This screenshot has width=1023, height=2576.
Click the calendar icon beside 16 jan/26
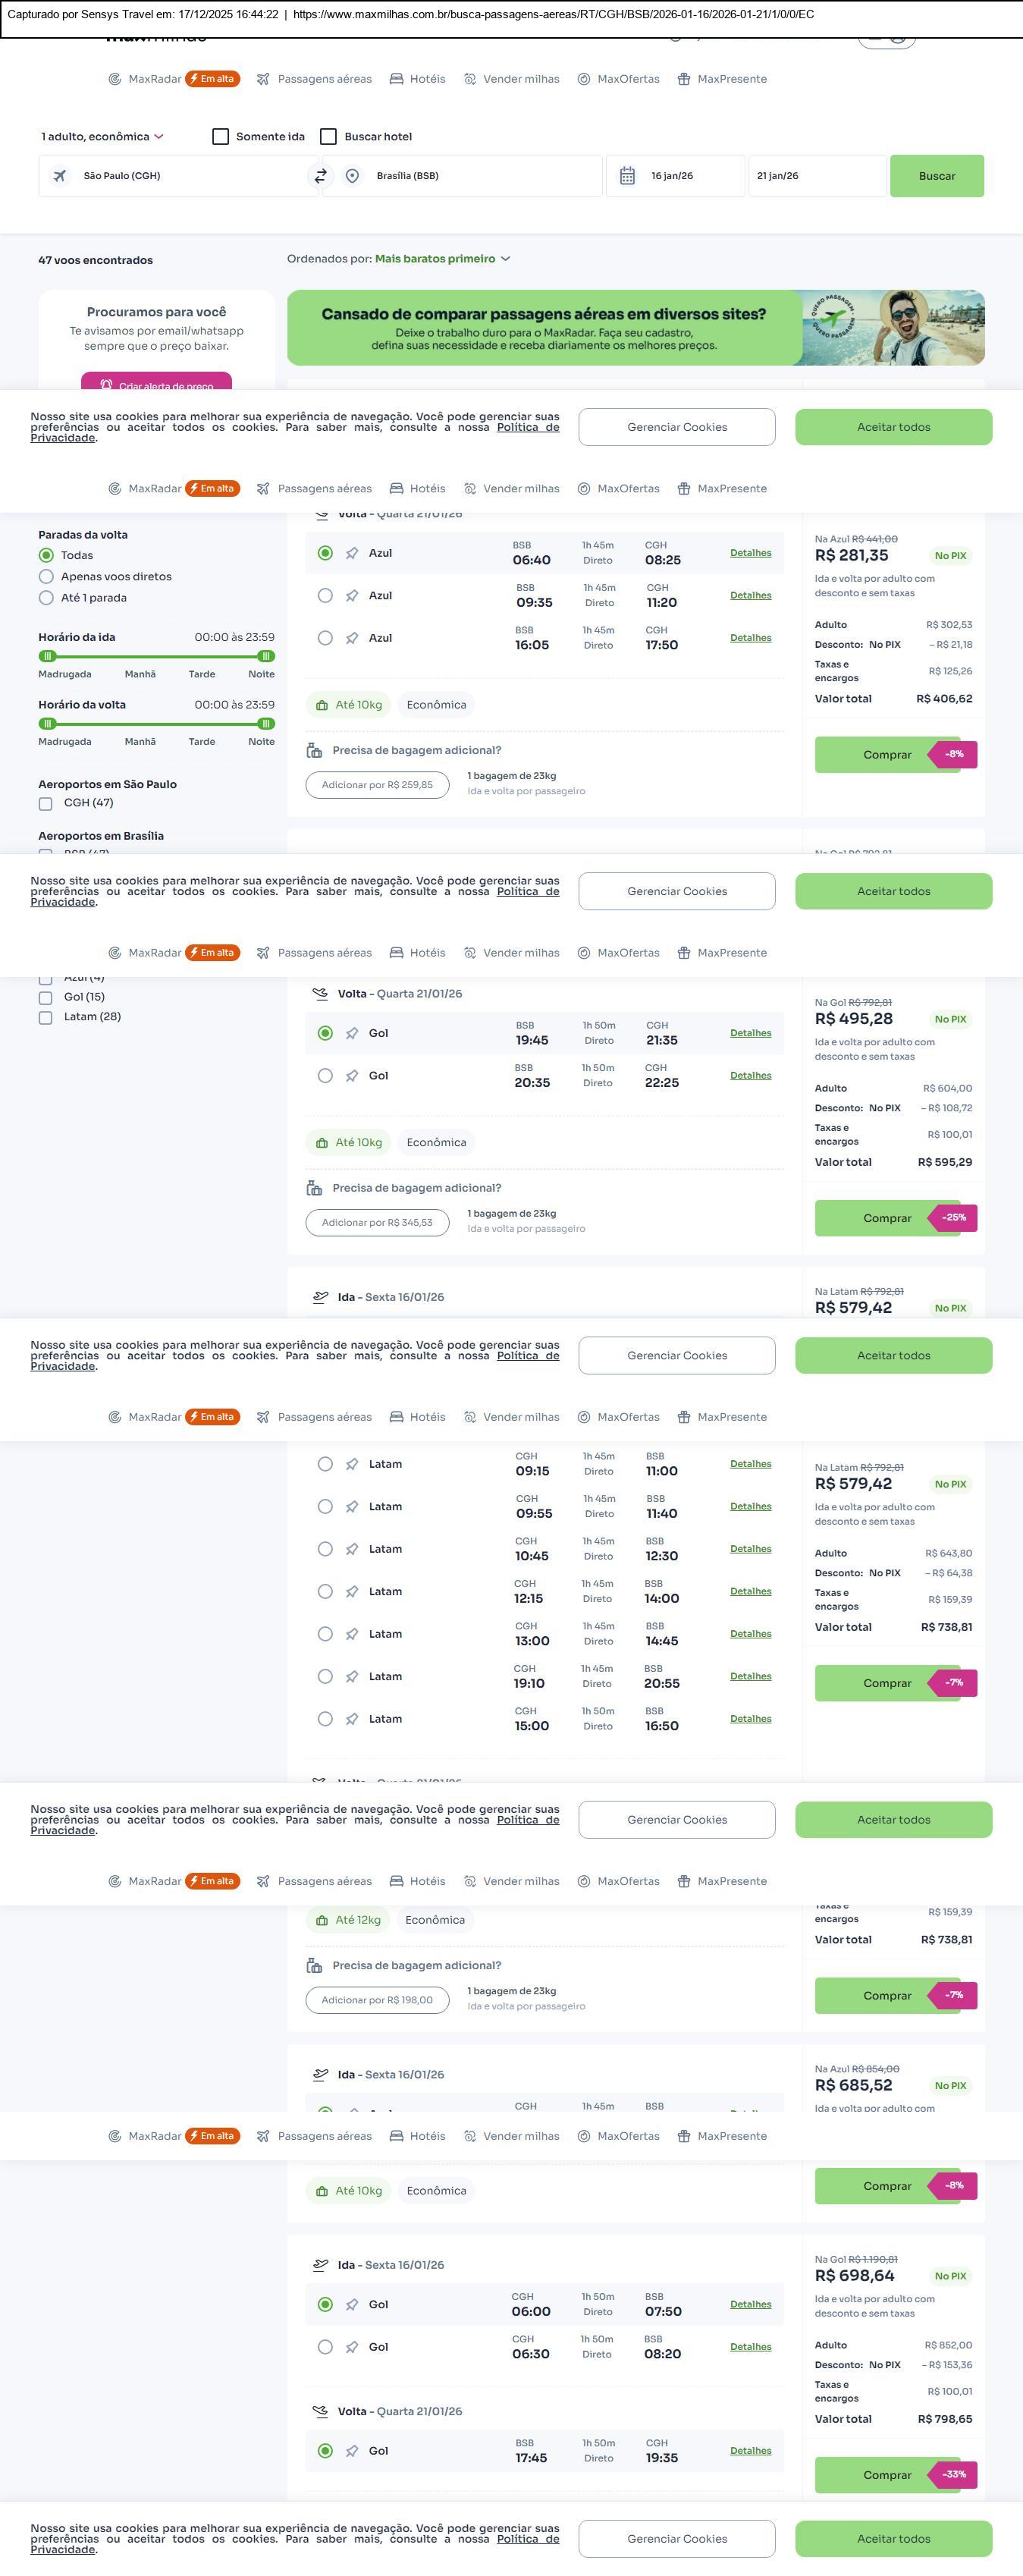point(627,176)
